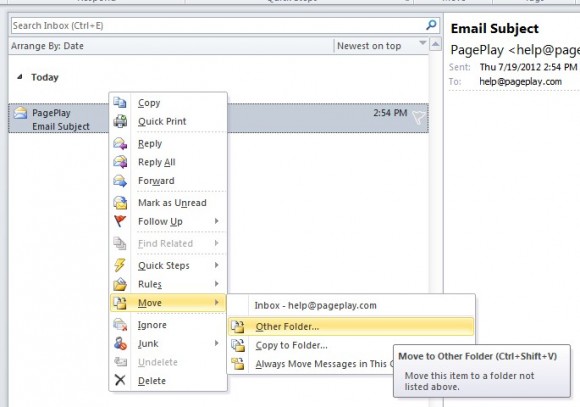Choose Reply All in the menu
The image size is (580, 407).
168,162
